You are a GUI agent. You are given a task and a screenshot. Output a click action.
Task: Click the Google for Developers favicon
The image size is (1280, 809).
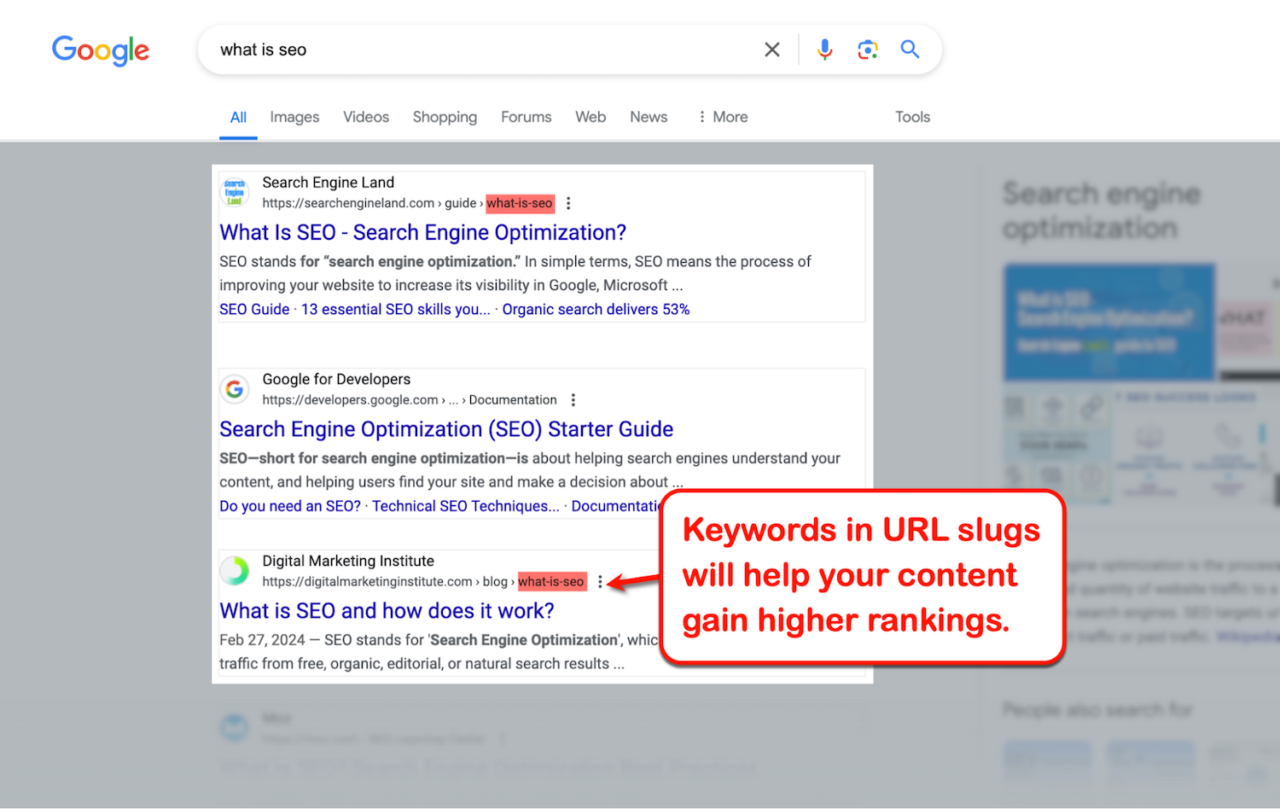pos(234,389)
